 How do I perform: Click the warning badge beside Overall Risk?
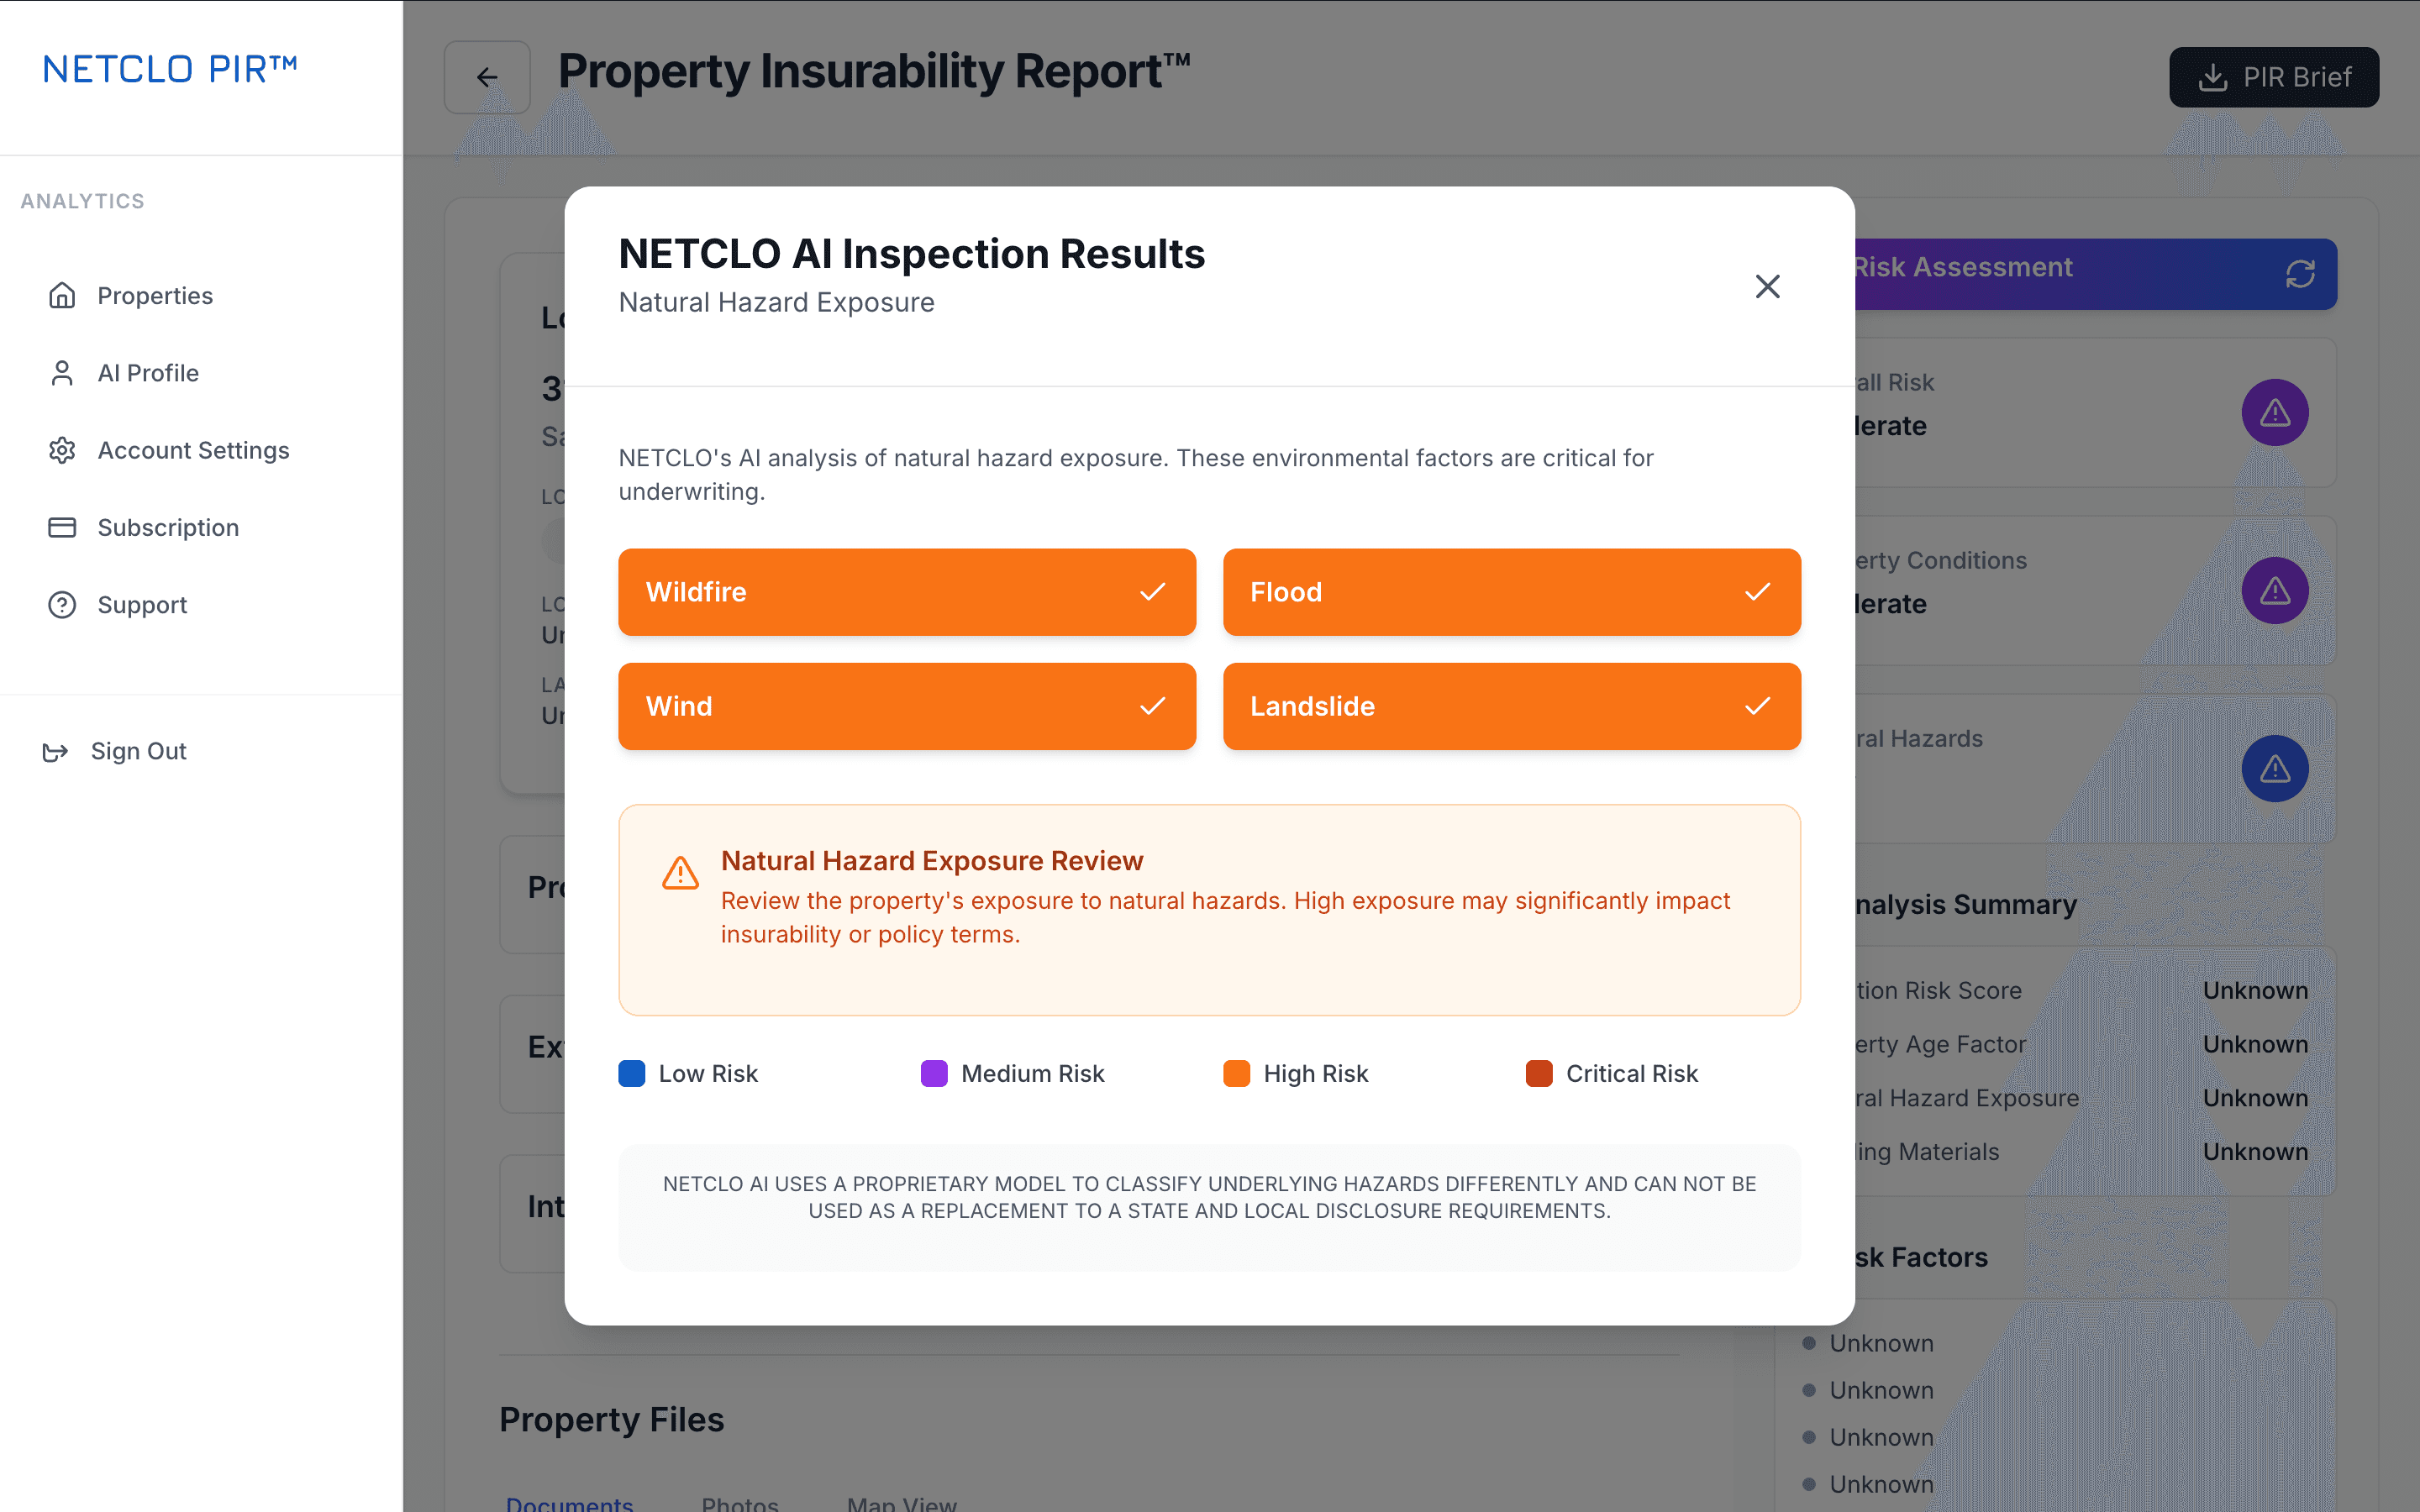[x=2275, y=412]
